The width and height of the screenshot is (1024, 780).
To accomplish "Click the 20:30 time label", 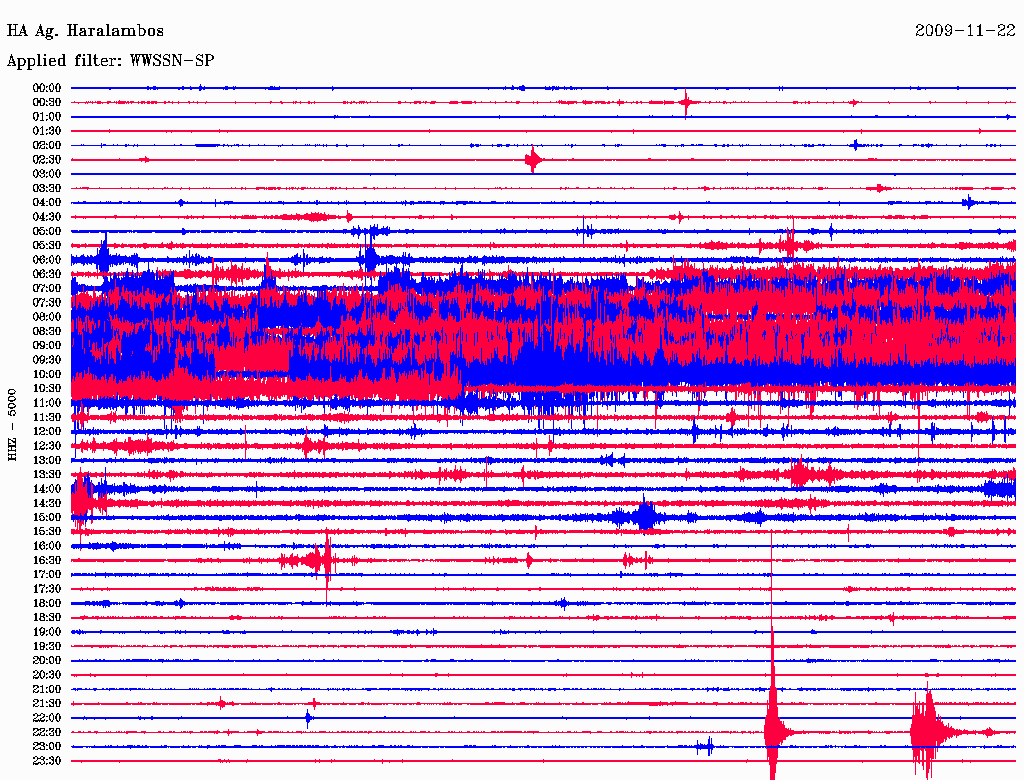I will (x=47, y=675).
